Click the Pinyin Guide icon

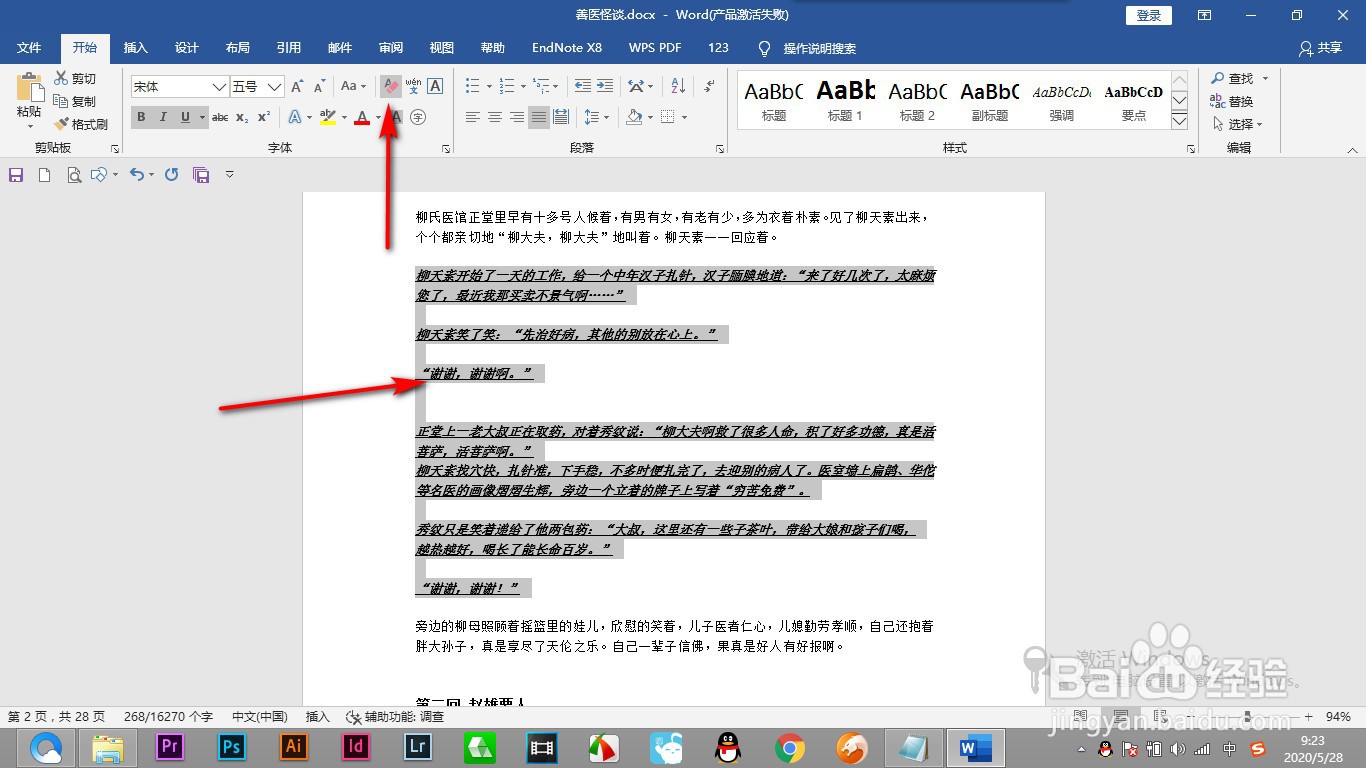414,86
